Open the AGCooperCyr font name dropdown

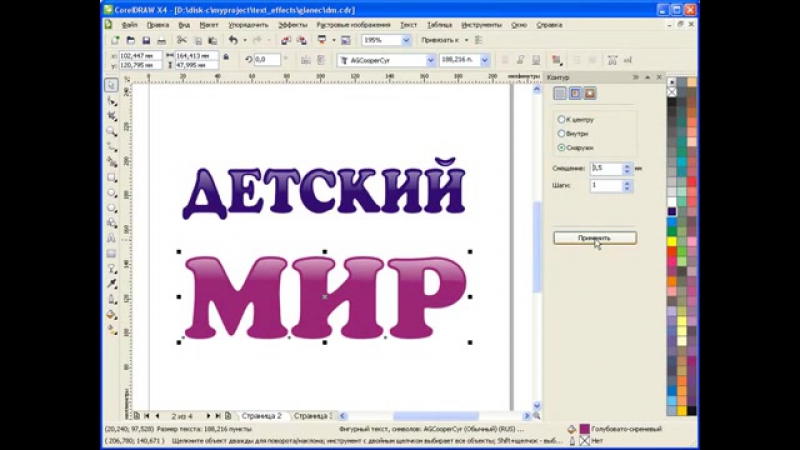(431, 60)
